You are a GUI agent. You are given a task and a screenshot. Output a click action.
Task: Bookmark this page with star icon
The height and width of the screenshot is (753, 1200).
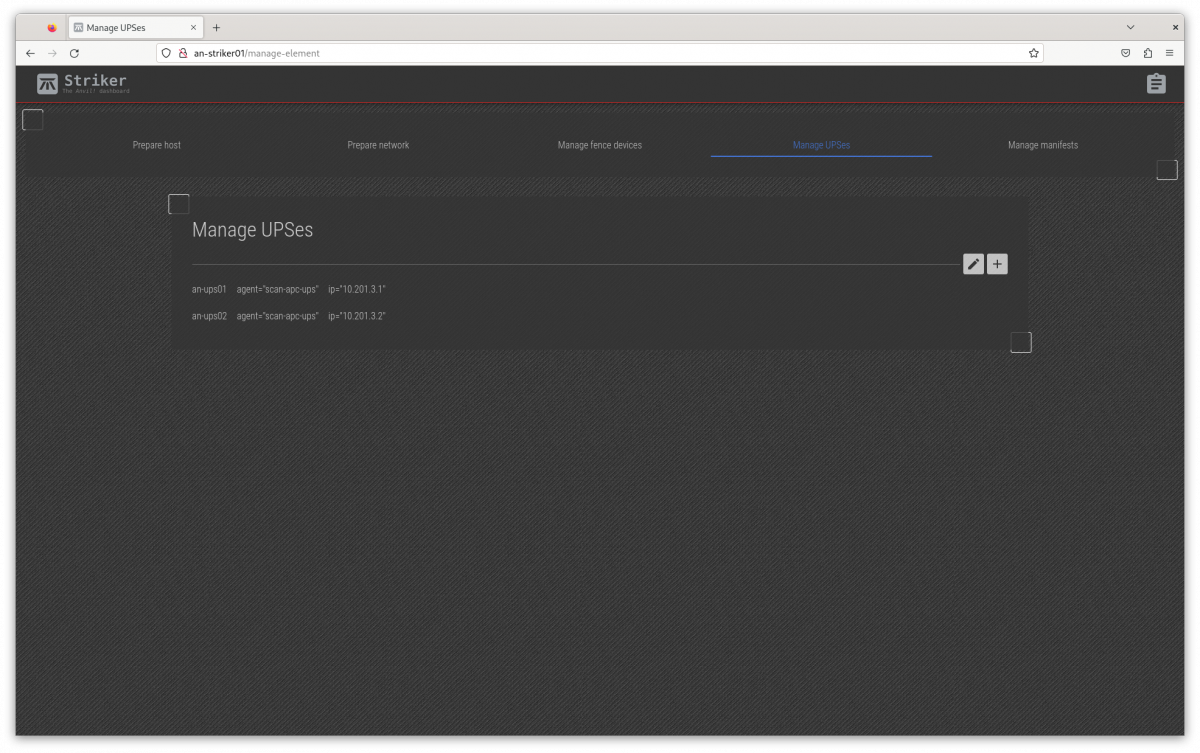click(1033, 53)
